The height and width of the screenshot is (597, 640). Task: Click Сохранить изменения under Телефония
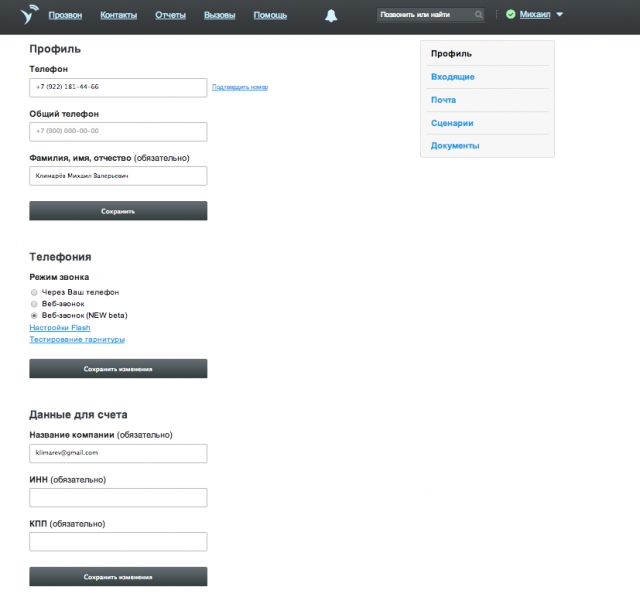(x=118, y=368)
